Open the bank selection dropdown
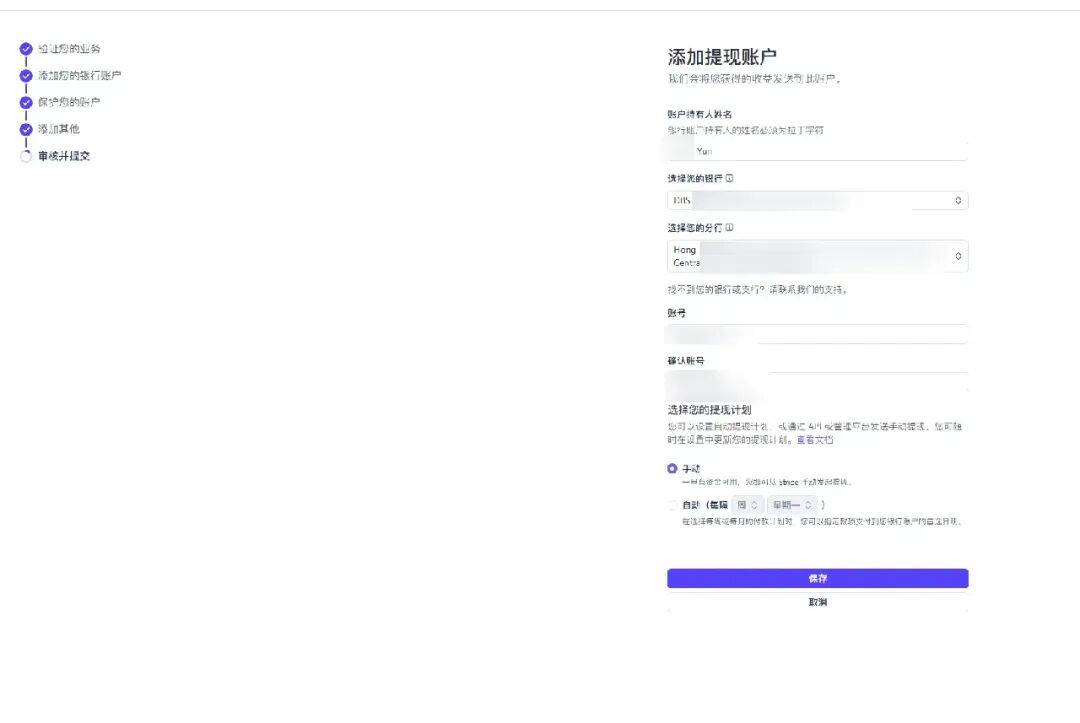Viewport: 1080px width, 723px height. point(818,200)
